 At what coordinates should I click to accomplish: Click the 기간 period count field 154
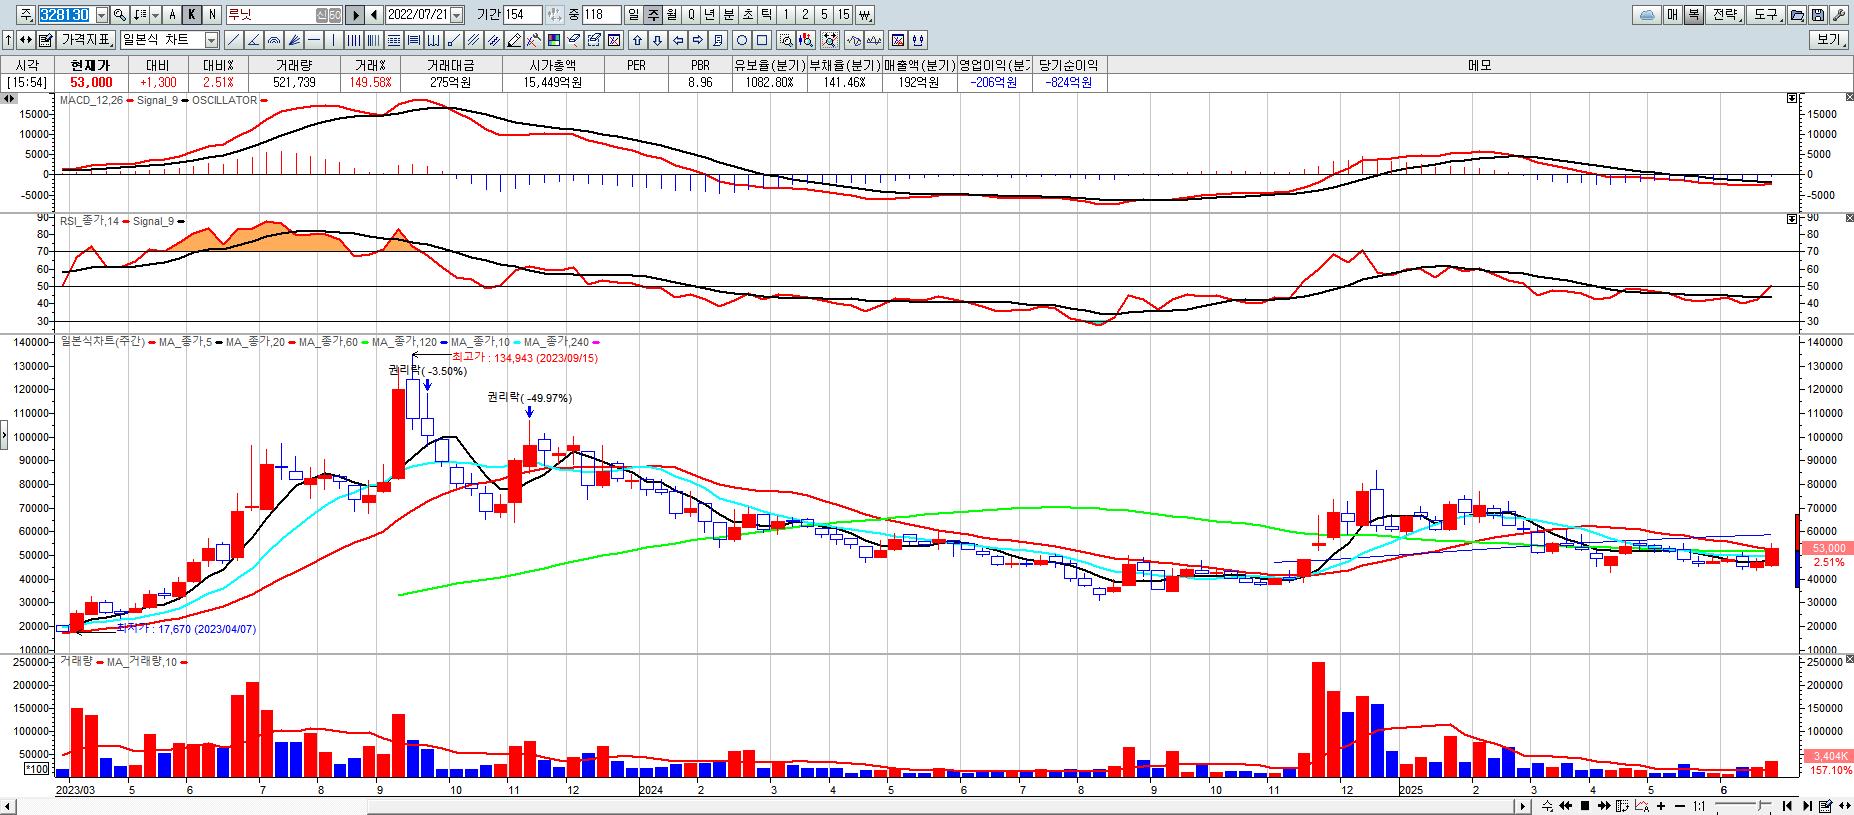[523, 15]
